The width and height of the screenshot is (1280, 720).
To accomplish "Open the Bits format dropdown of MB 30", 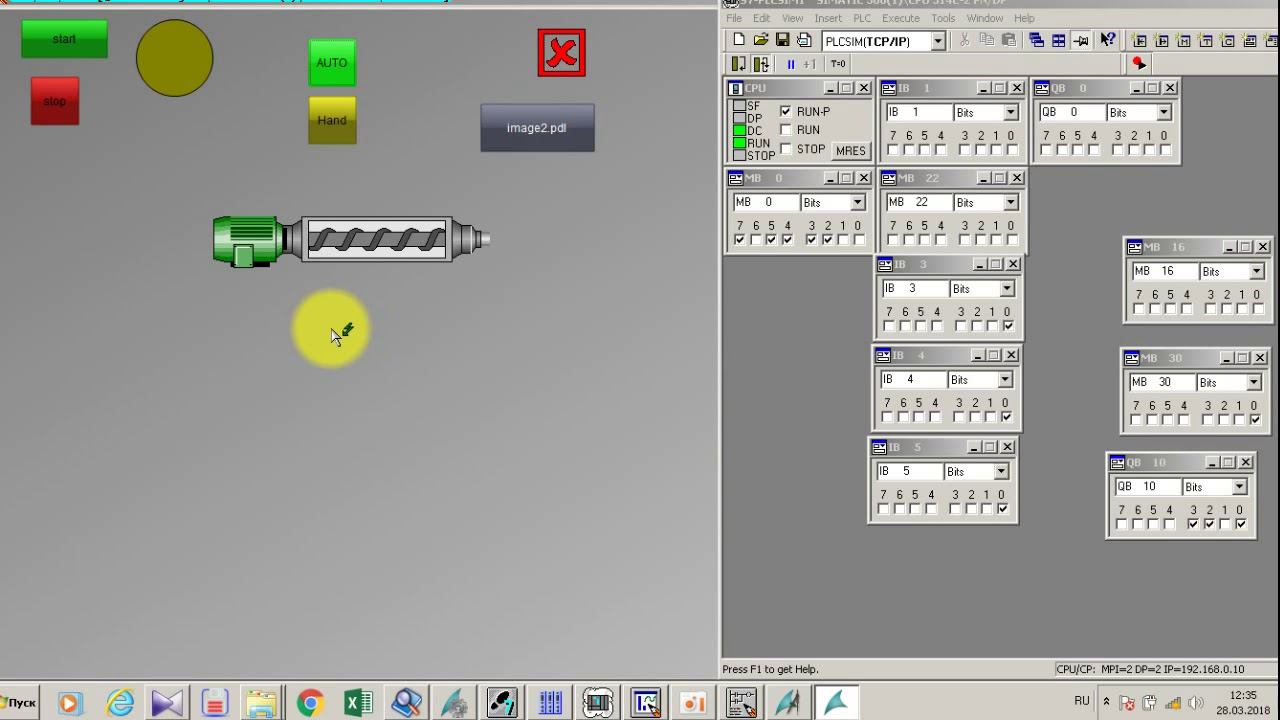I will pos(1254,382).
